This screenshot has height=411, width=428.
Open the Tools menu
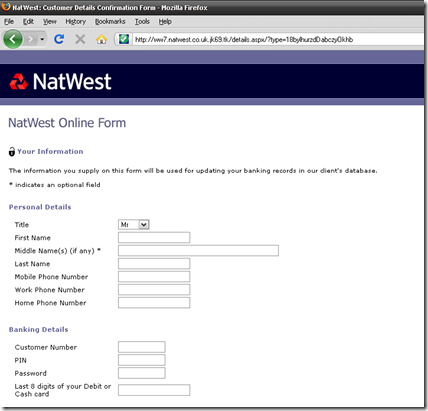[x=142, y=22]
